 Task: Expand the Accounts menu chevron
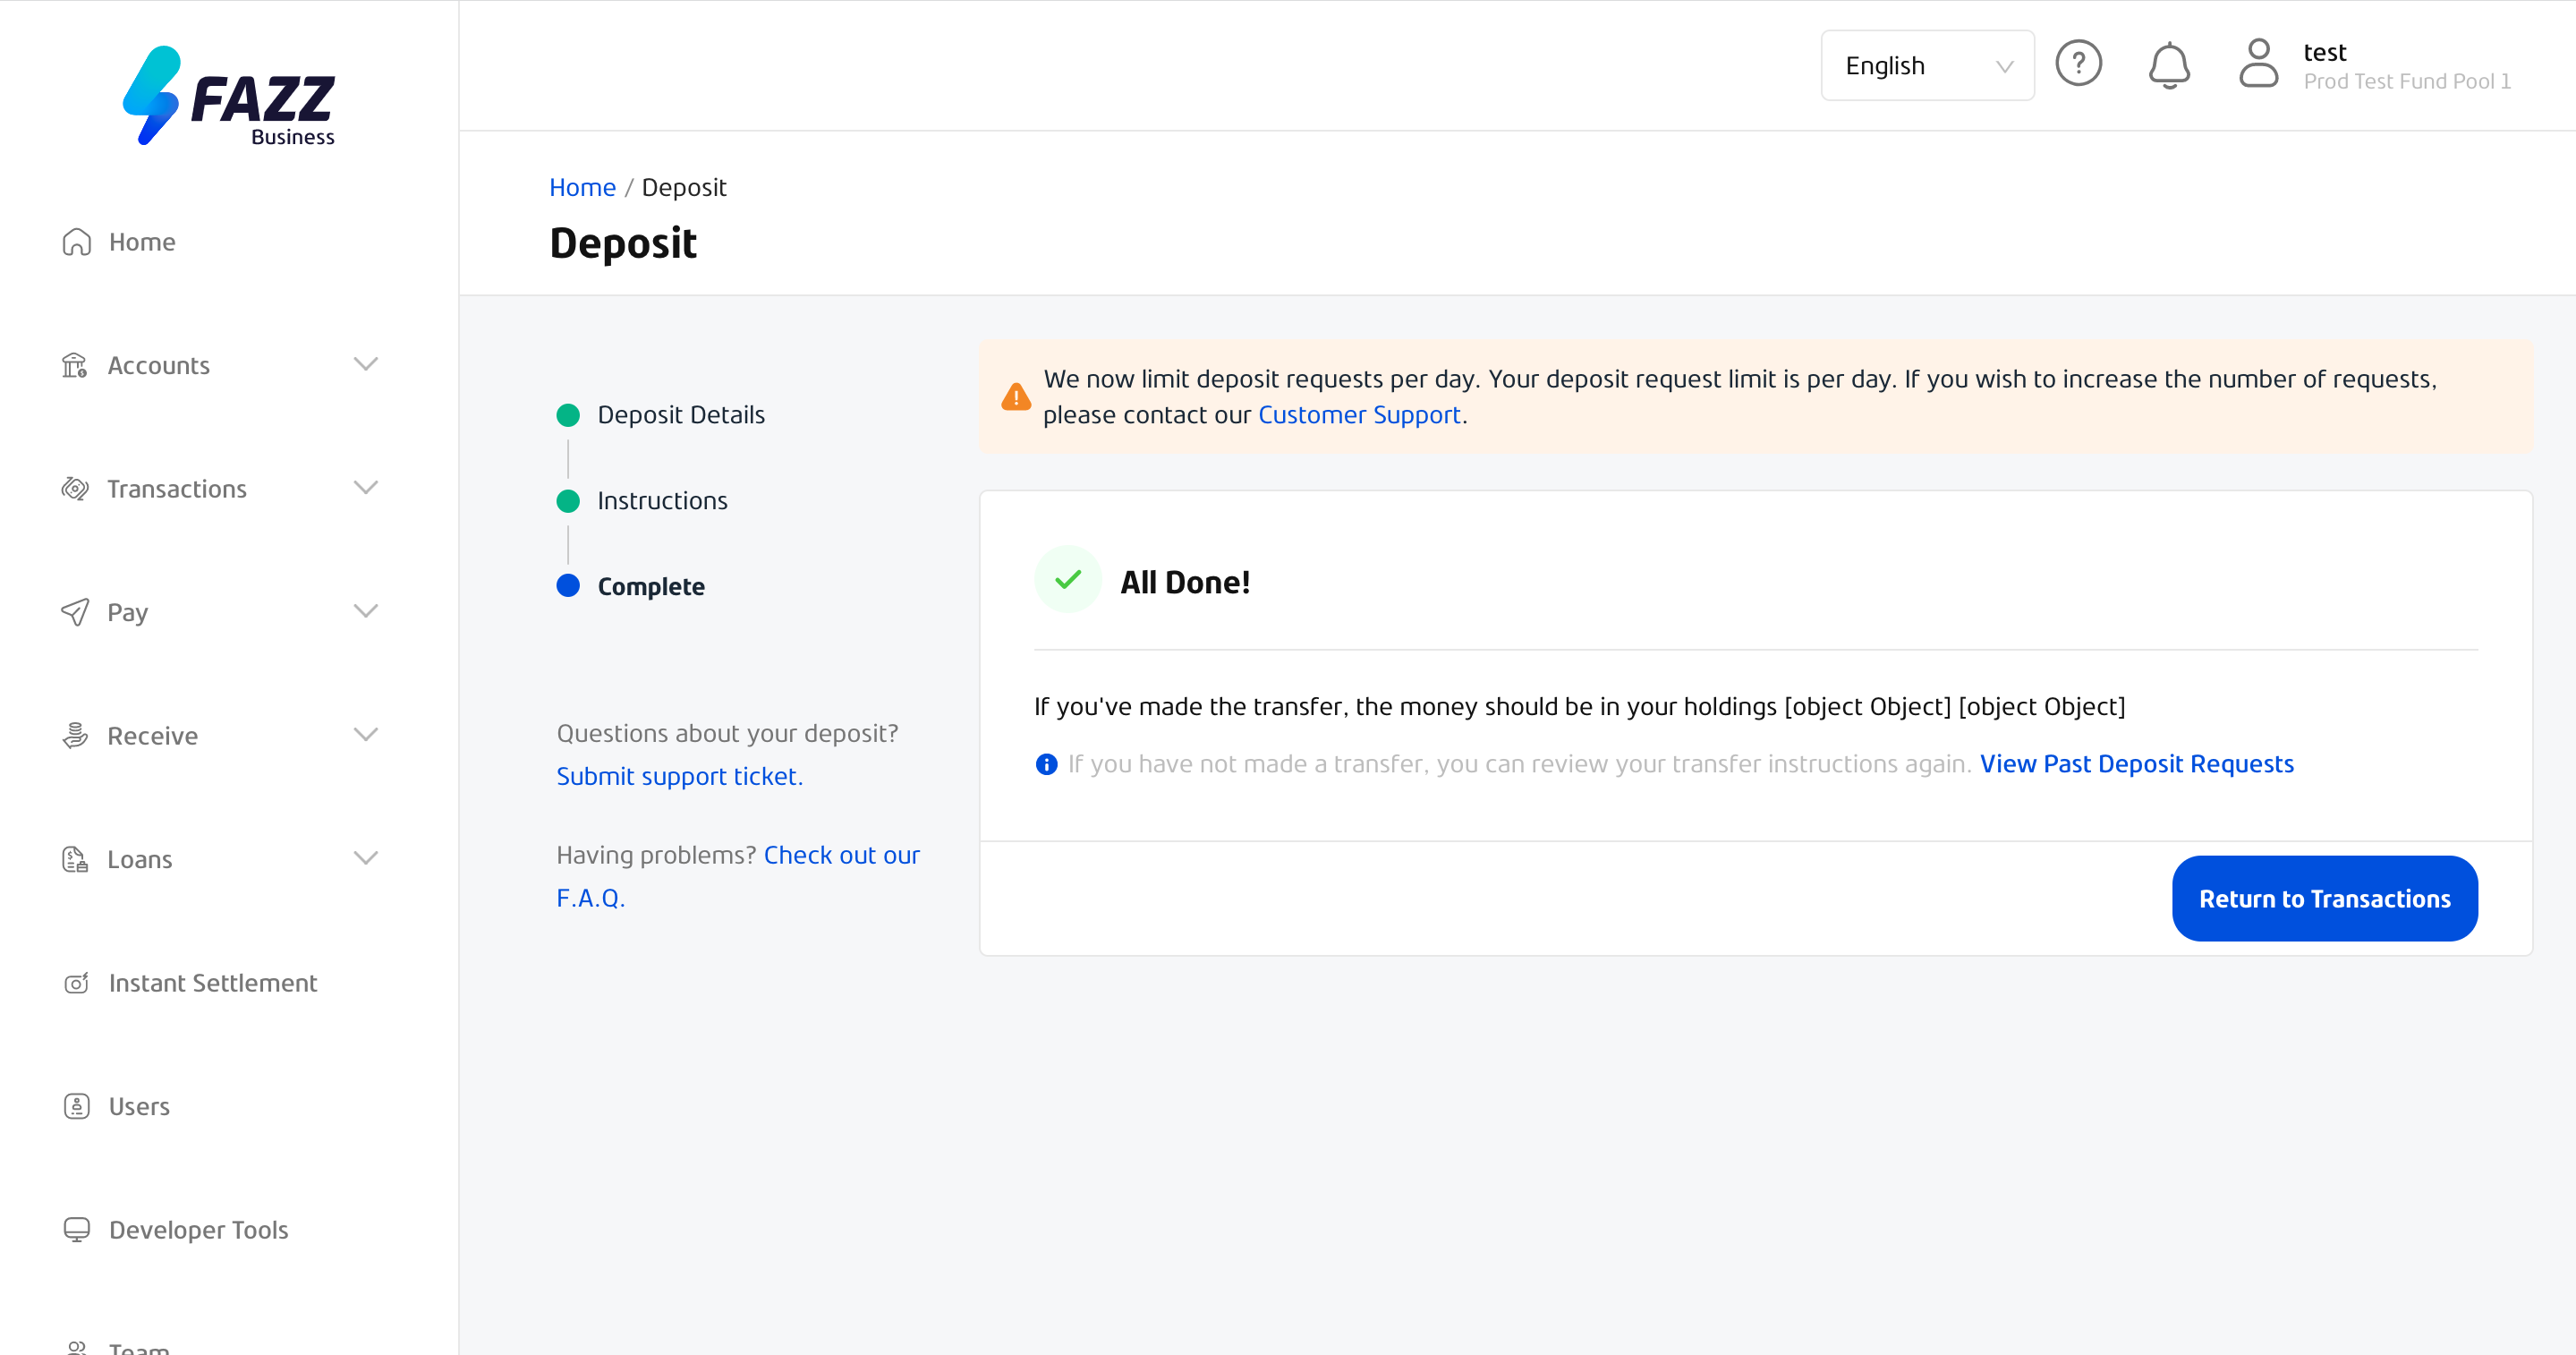(366, 364)
